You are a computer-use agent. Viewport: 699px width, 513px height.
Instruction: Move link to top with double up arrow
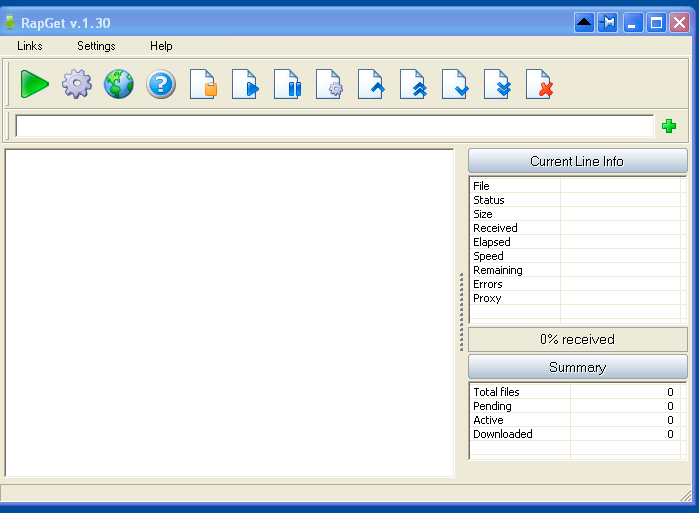click(x=413, y=84)
